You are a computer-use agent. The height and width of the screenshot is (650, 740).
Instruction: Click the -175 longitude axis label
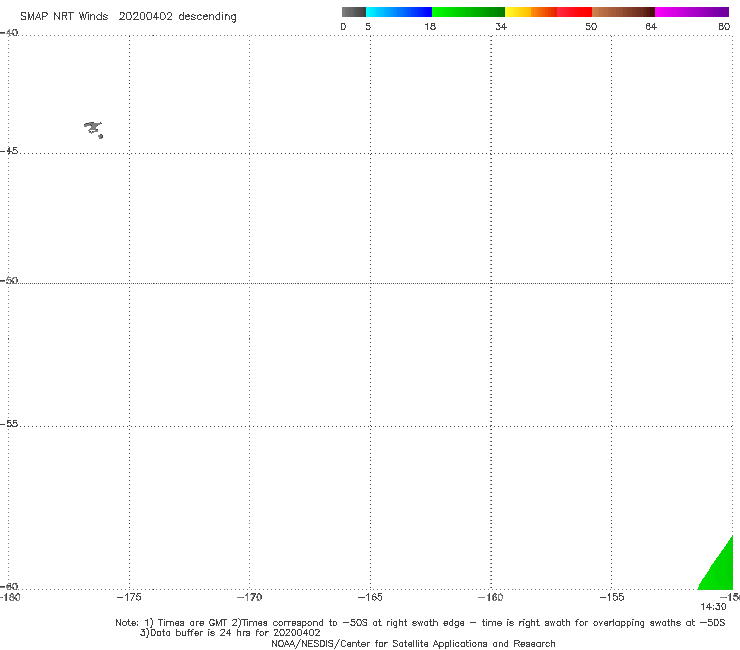click(x=129, y=597)
